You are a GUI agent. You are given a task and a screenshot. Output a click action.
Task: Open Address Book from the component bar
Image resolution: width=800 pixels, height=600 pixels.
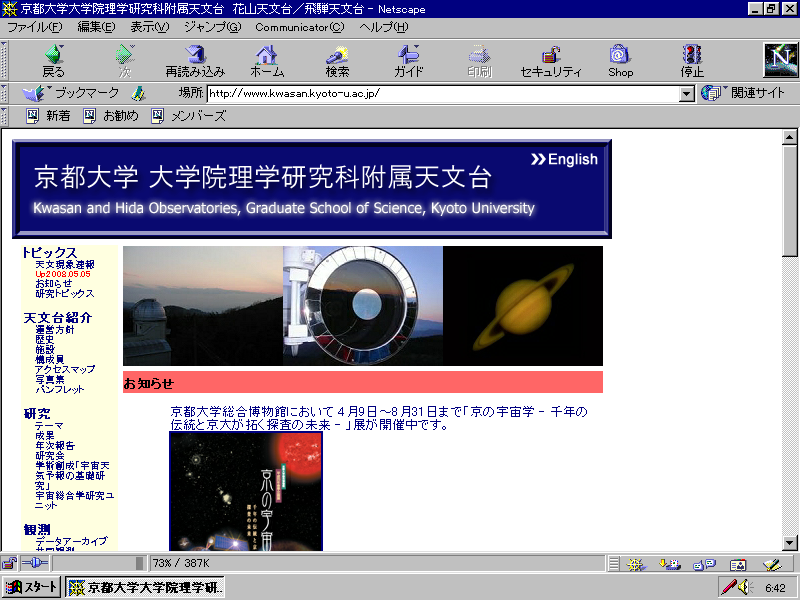[x=738, y=564]
